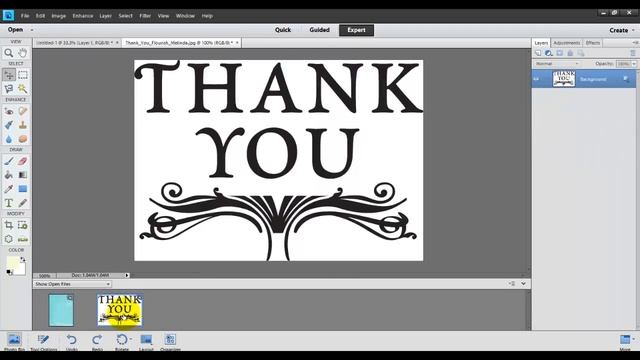The image size is (640, 360).
Task: Switch to the Adjustments panel tab
Action: coord(566,43)
